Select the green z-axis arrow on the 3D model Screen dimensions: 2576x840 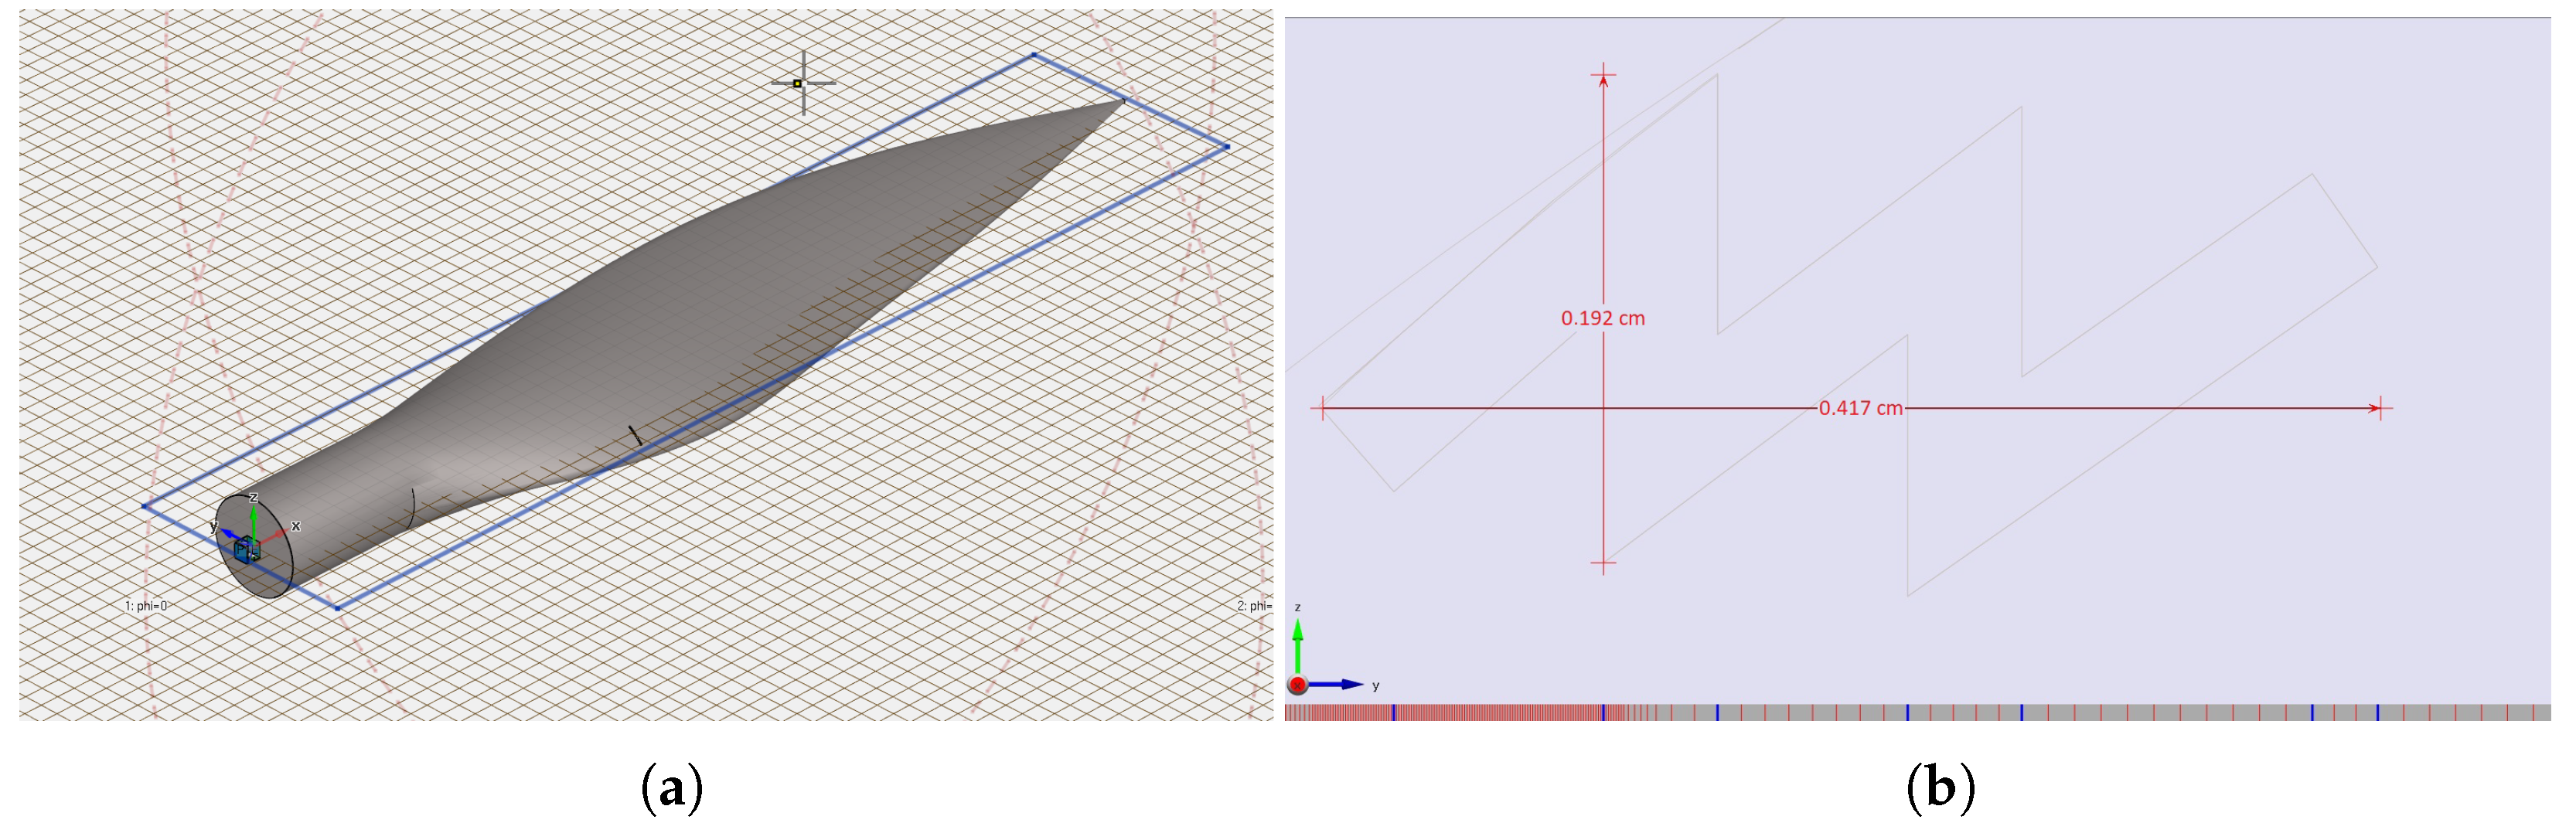point(254,521)
